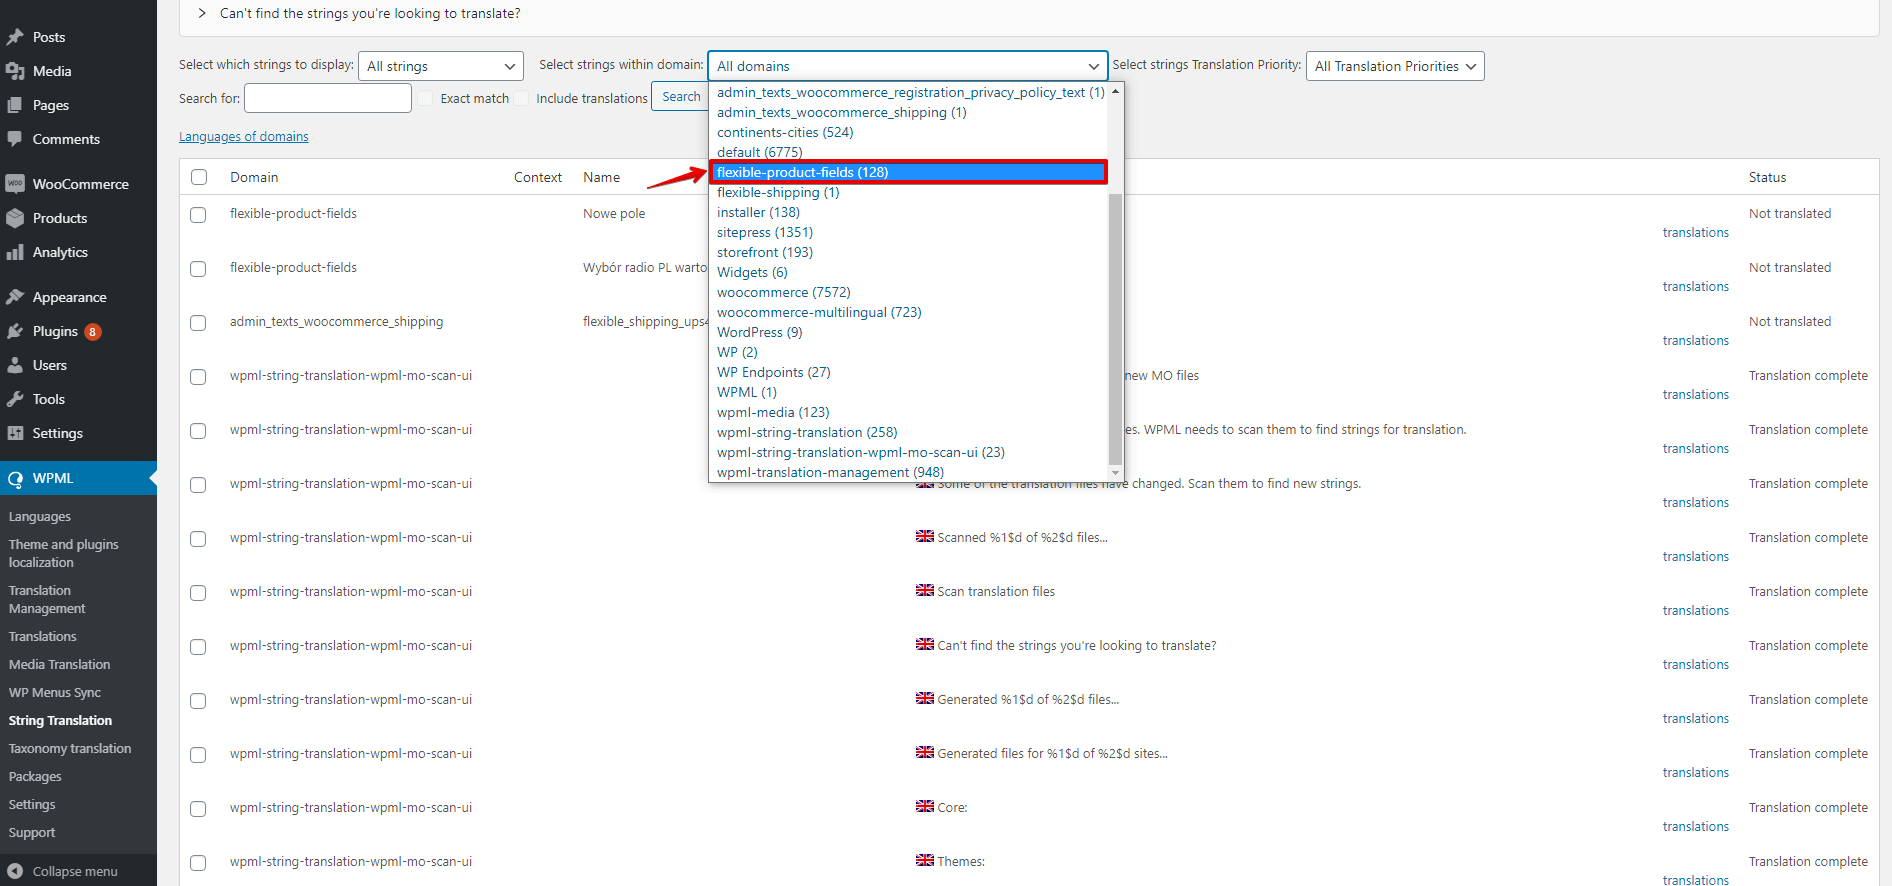Click scroll-down arrow of domain list
Image resolution: width=1892 pixels, height=886 pixels.
[x=1115, y=473]
